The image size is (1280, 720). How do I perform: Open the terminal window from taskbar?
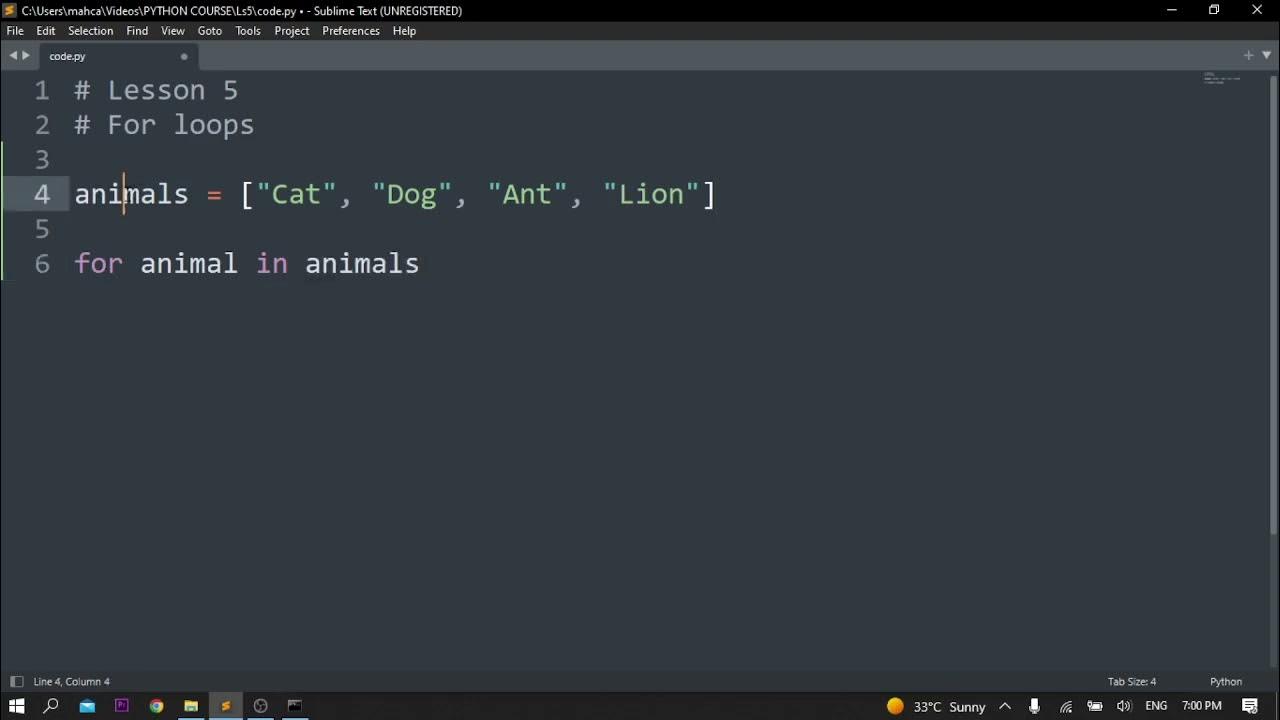click(x=295, y=706)
